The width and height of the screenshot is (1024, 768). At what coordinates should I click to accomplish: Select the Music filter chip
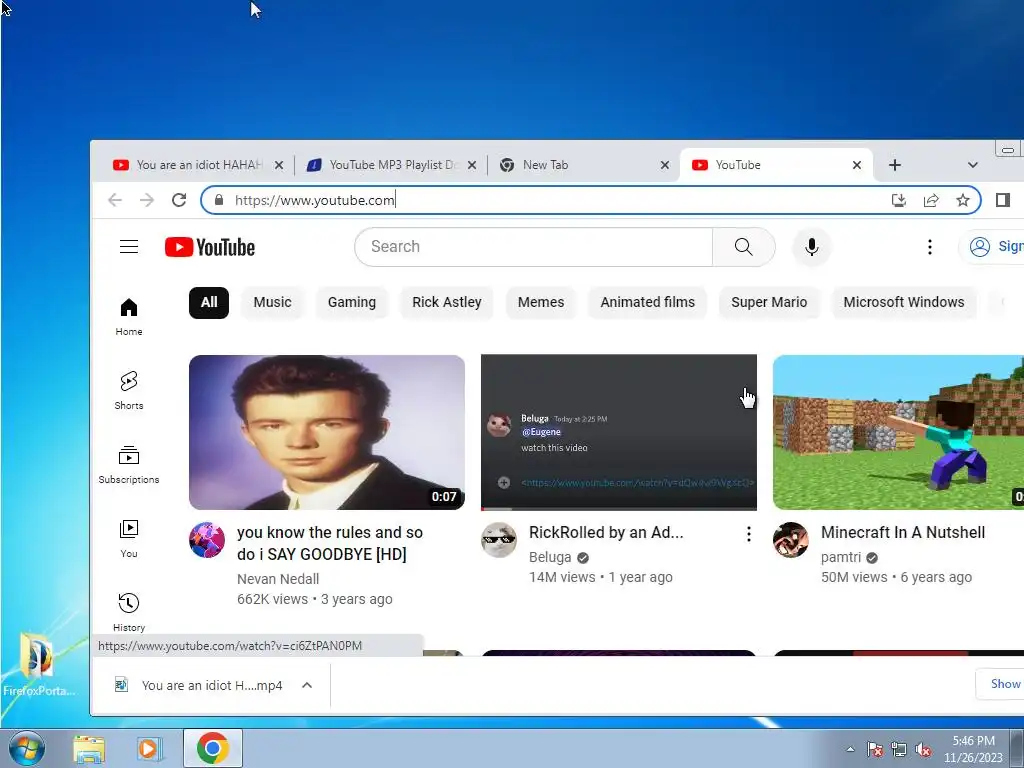(272, 302)
